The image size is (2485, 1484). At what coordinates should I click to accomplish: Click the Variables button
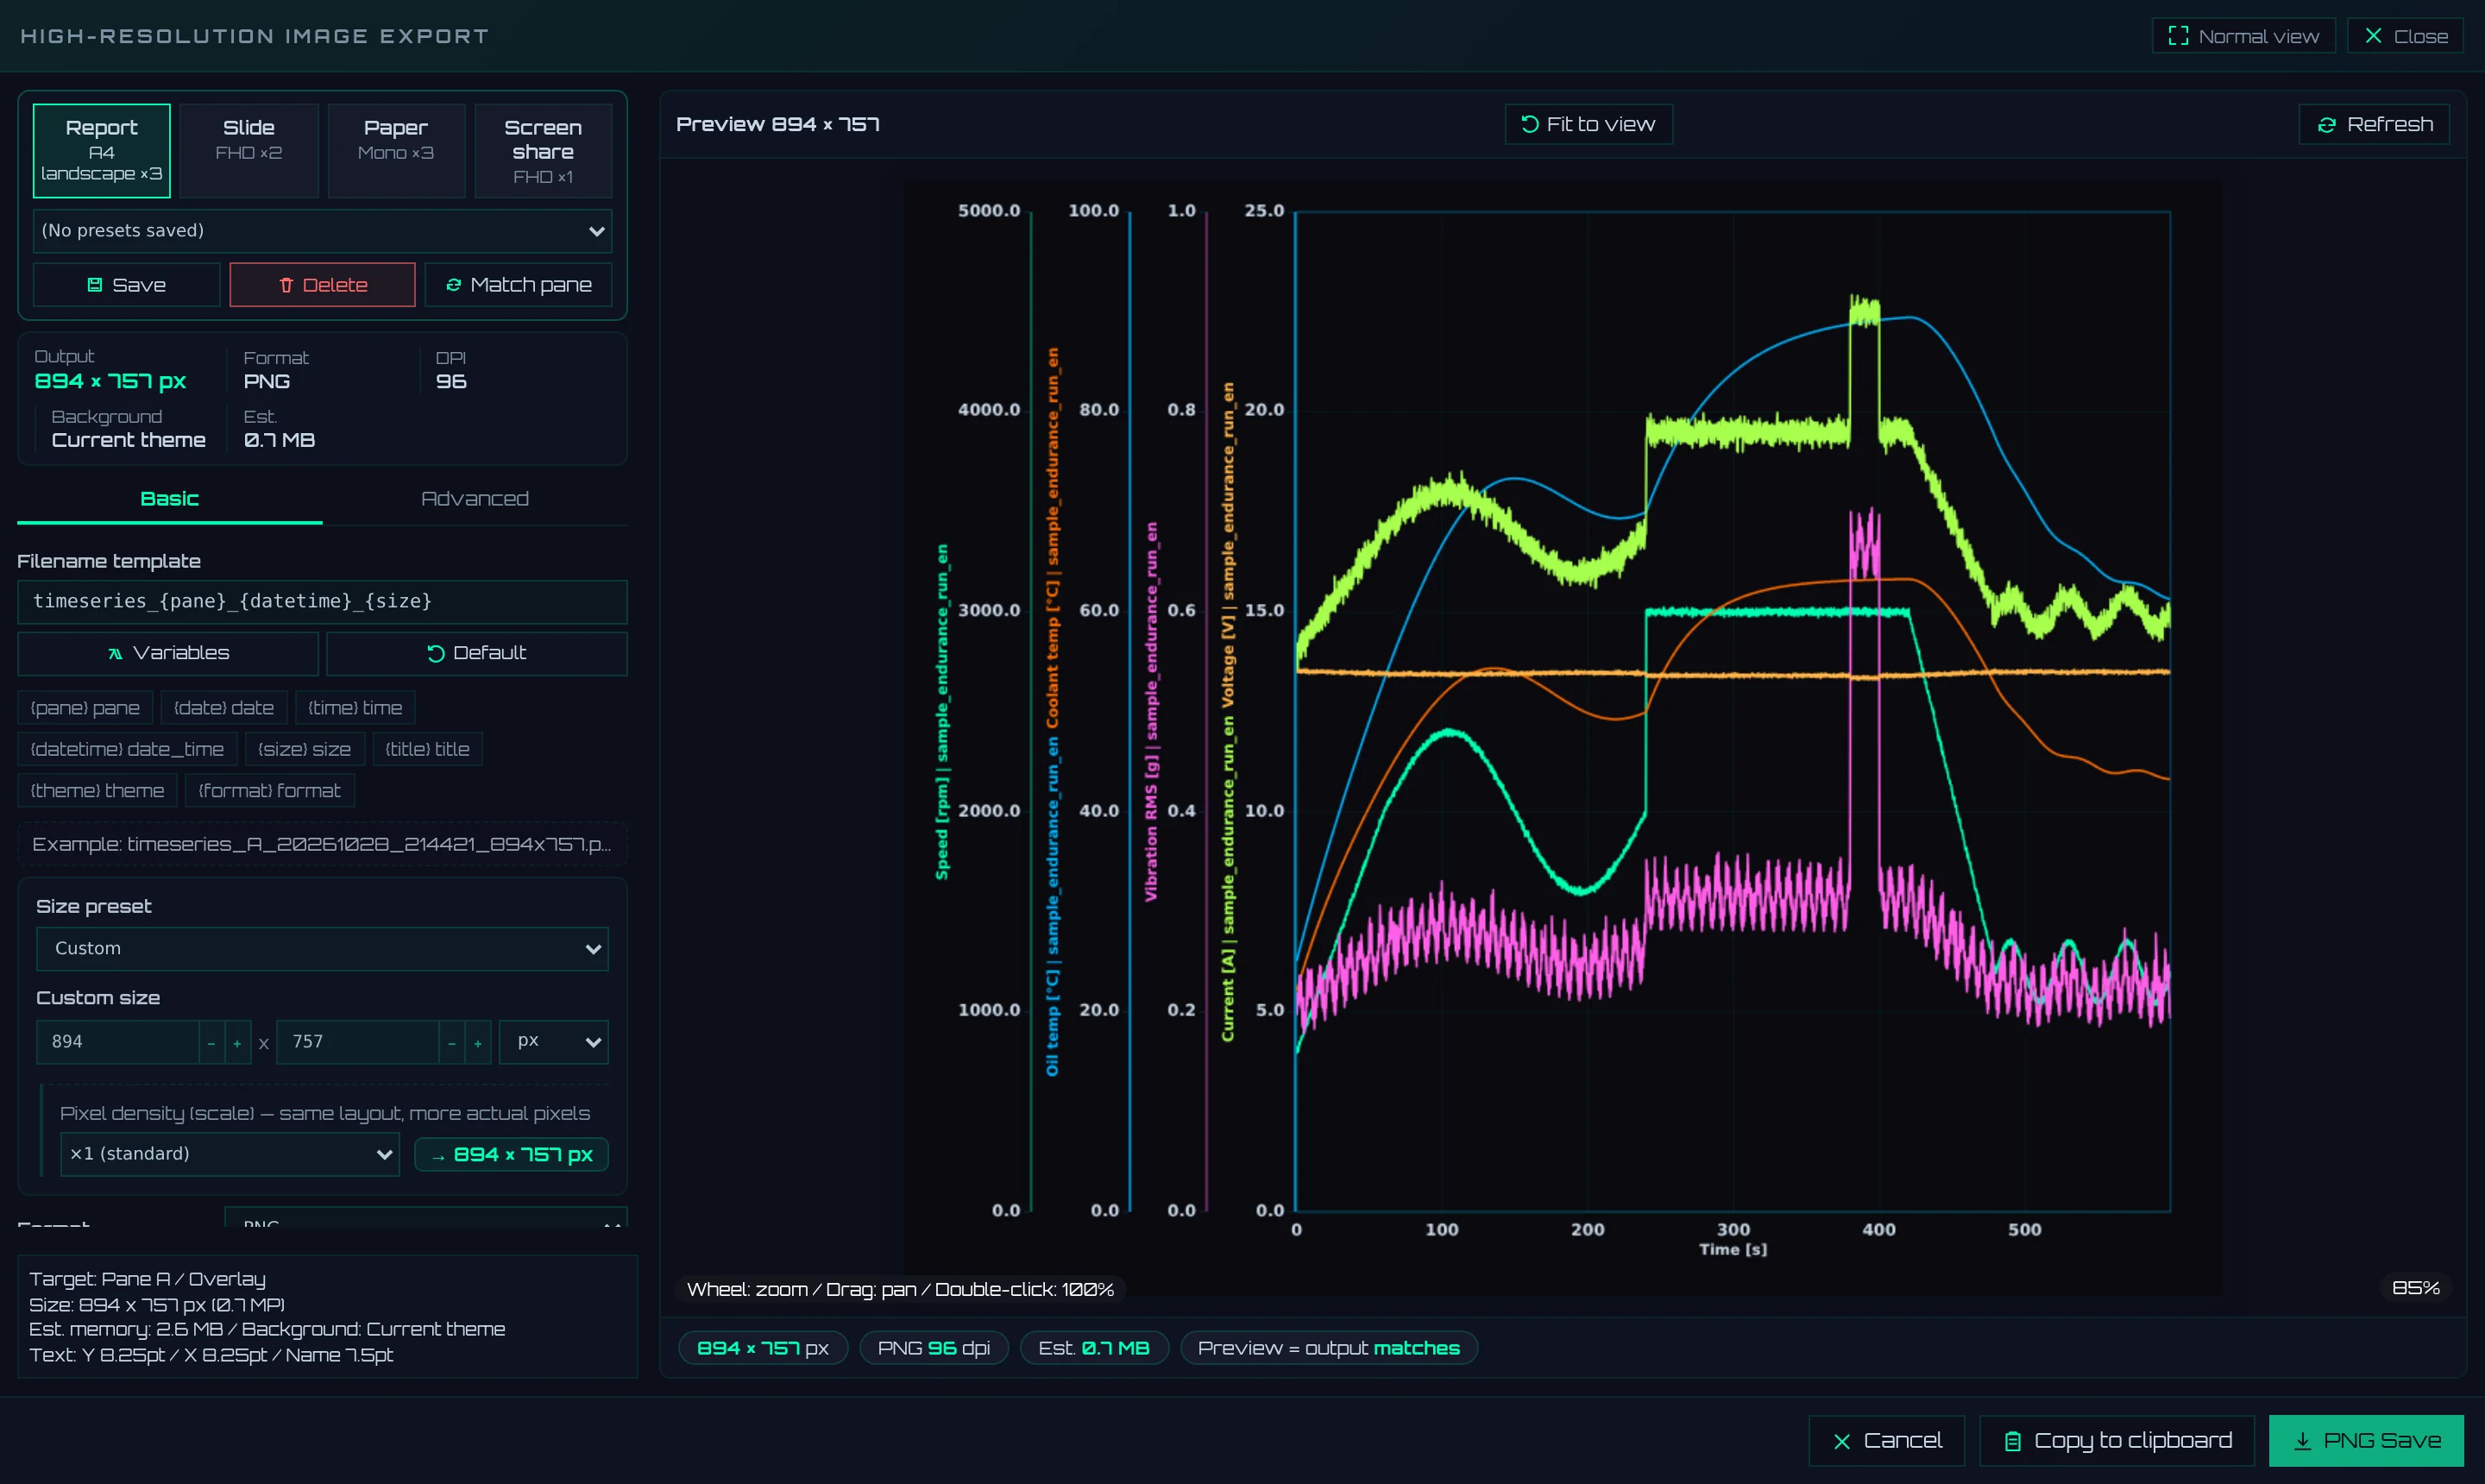pyautogui.click(x=168, y=653)
